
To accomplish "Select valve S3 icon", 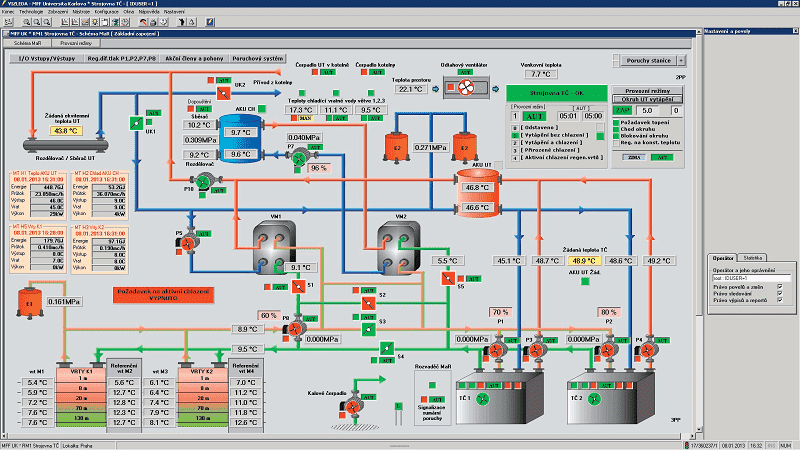I will 368,330.
